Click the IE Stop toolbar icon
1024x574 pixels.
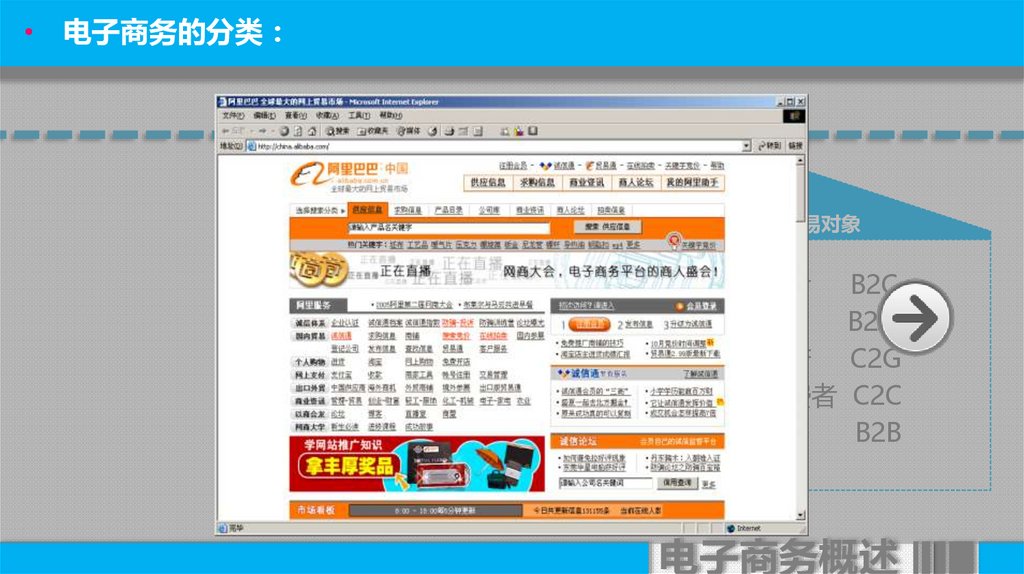[x=284, y=131]
